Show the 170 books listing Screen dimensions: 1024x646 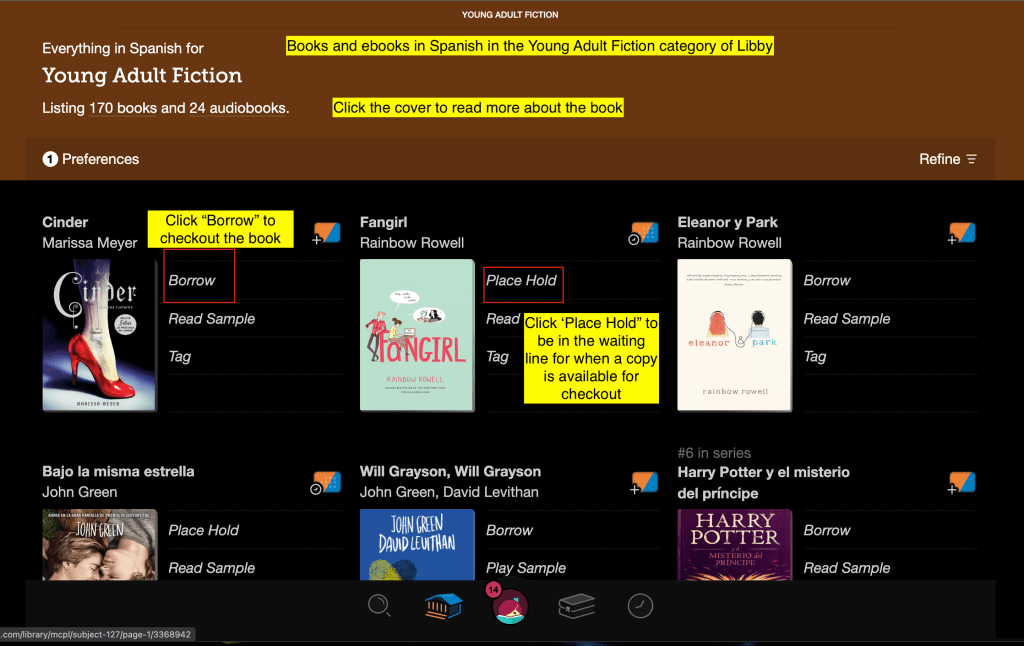pyautogui.click(x=123, y=108)
